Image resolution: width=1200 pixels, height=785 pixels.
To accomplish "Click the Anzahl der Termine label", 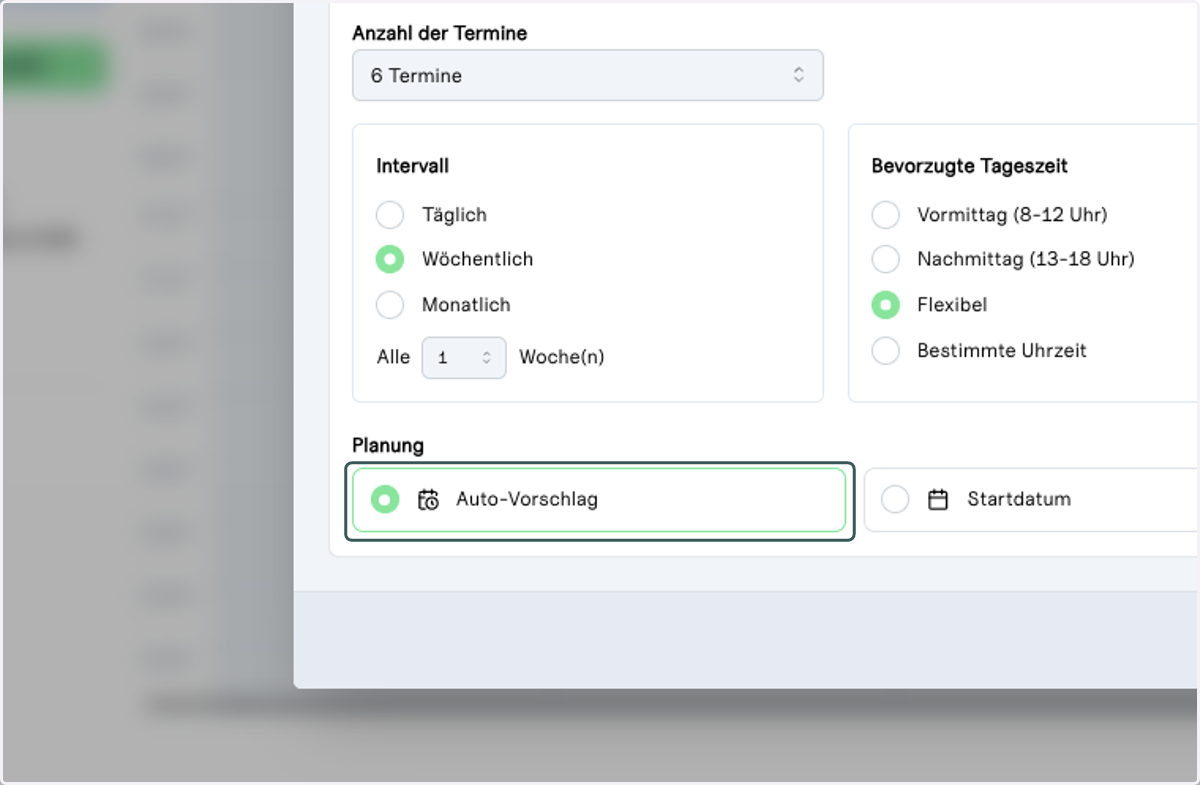I will click(440, 33).
